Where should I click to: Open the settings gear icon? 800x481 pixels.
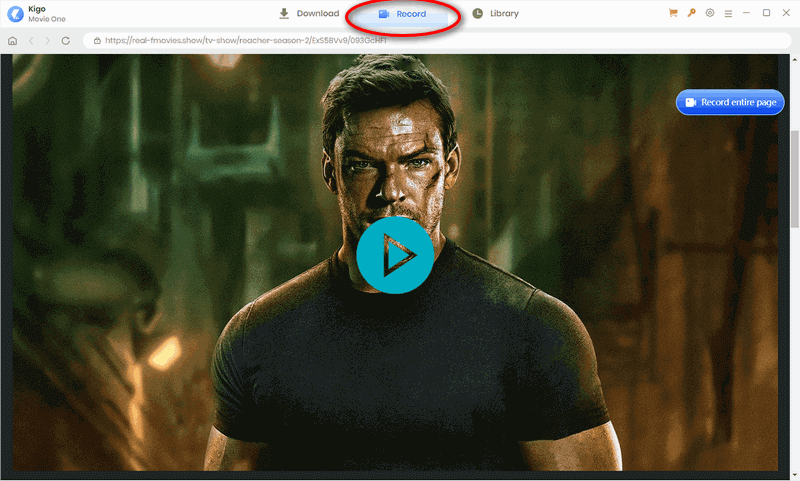click(x=710, y=13)
